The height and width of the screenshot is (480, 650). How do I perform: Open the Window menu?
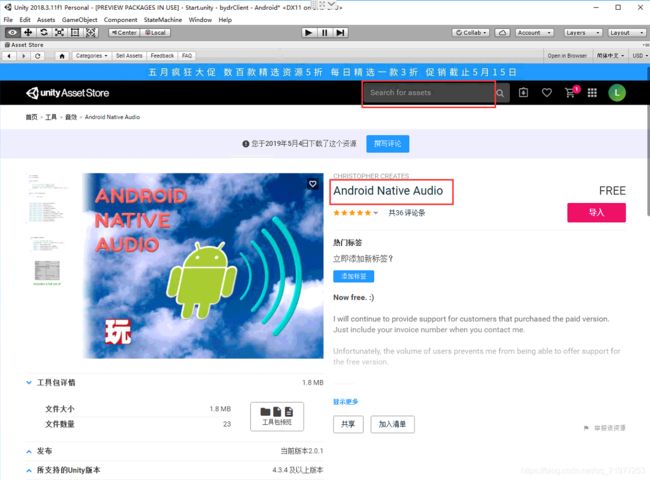point(200,19)
